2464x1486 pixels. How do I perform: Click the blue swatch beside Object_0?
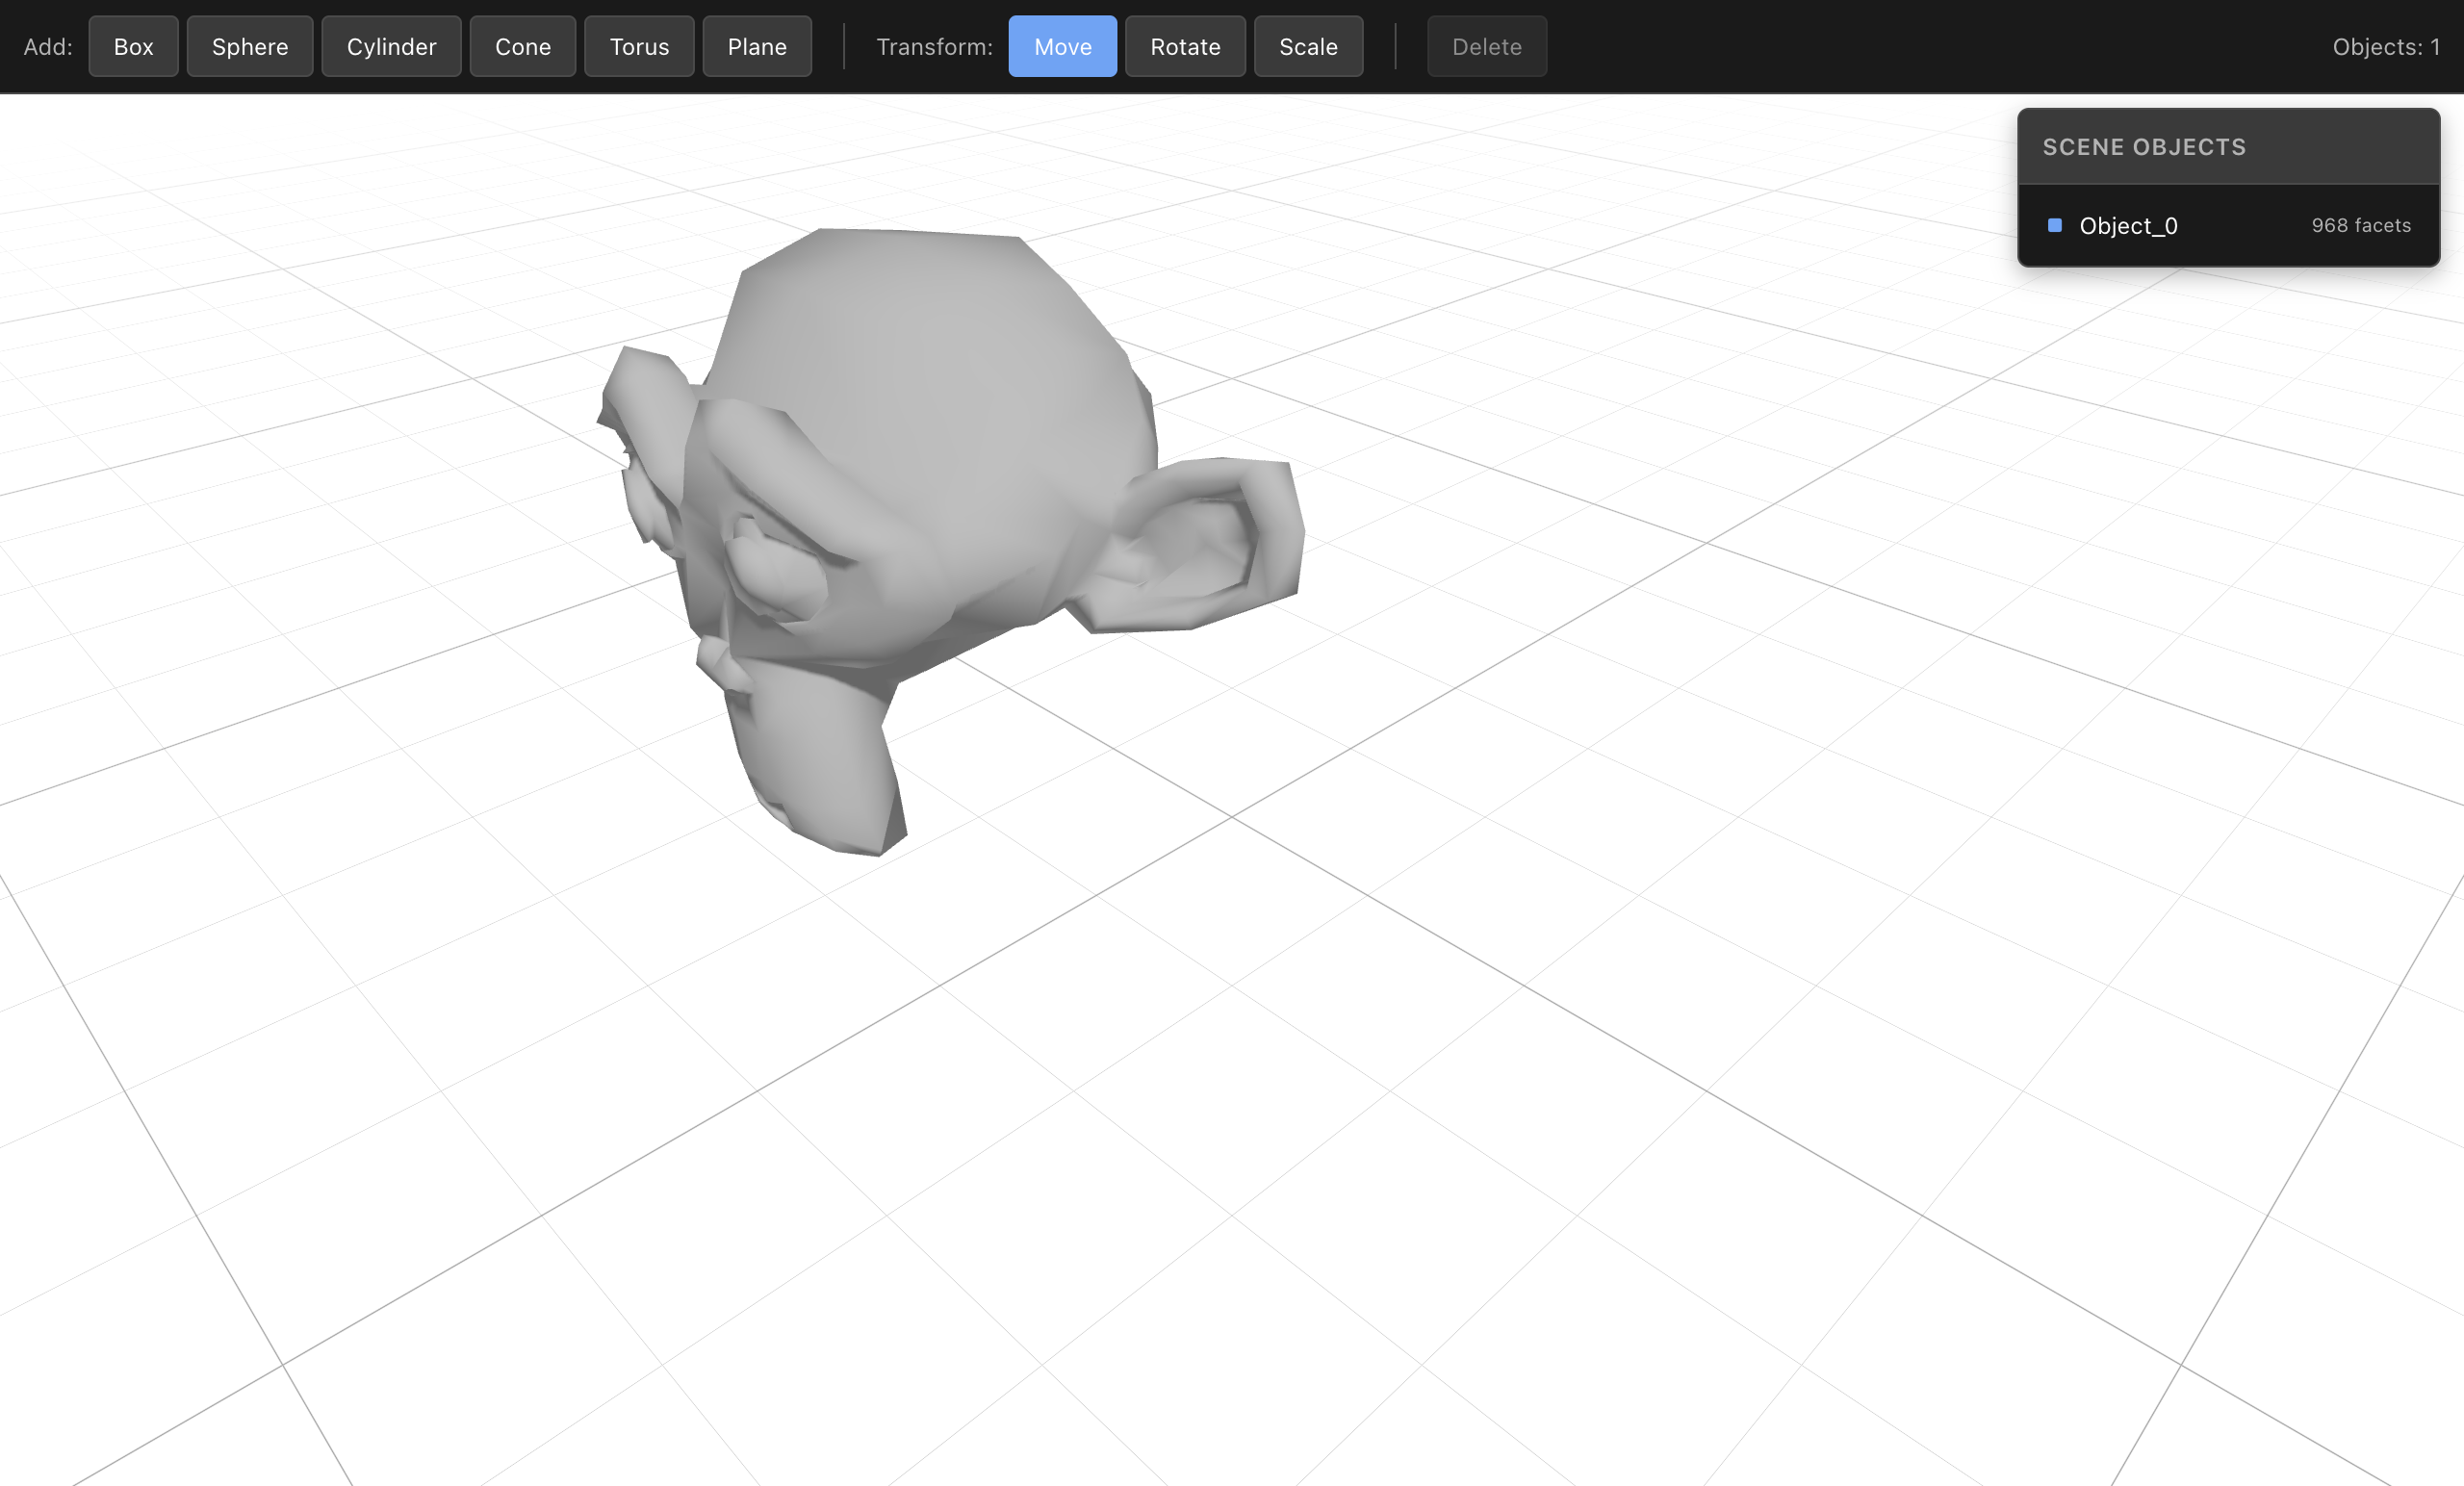click(x=2056, y=226)
